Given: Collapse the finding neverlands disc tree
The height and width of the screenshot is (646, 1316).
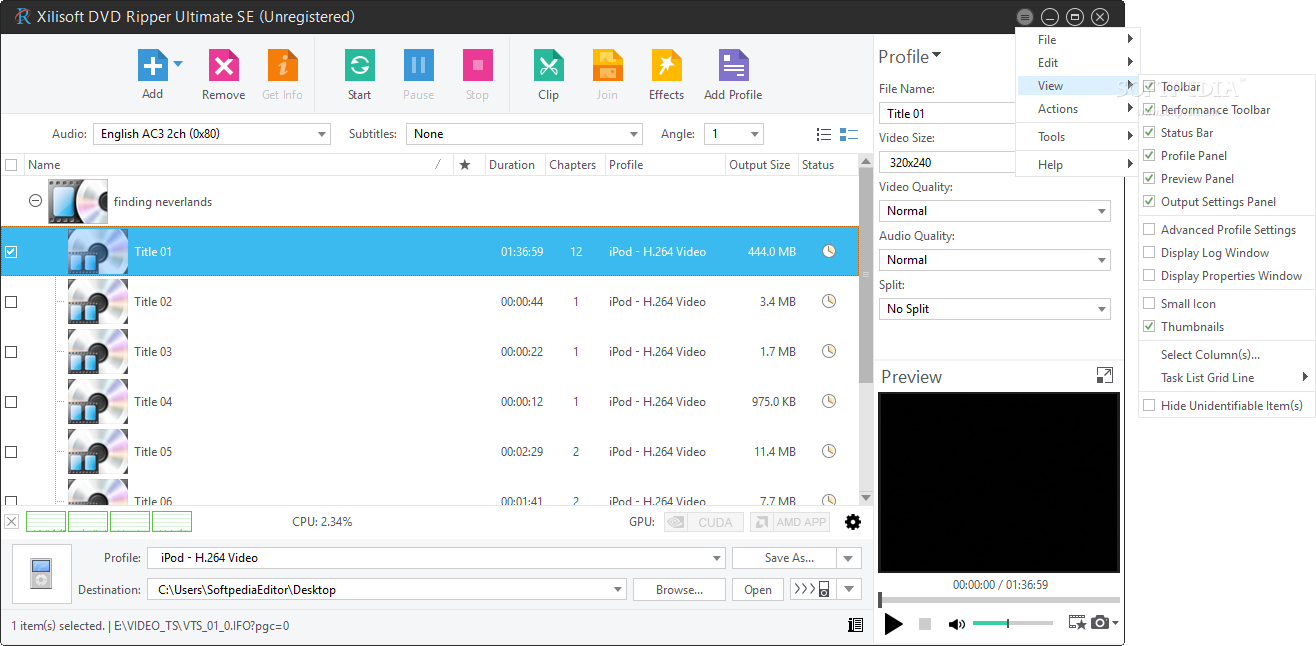Looking at the screenshot, I should click(35, 201).
